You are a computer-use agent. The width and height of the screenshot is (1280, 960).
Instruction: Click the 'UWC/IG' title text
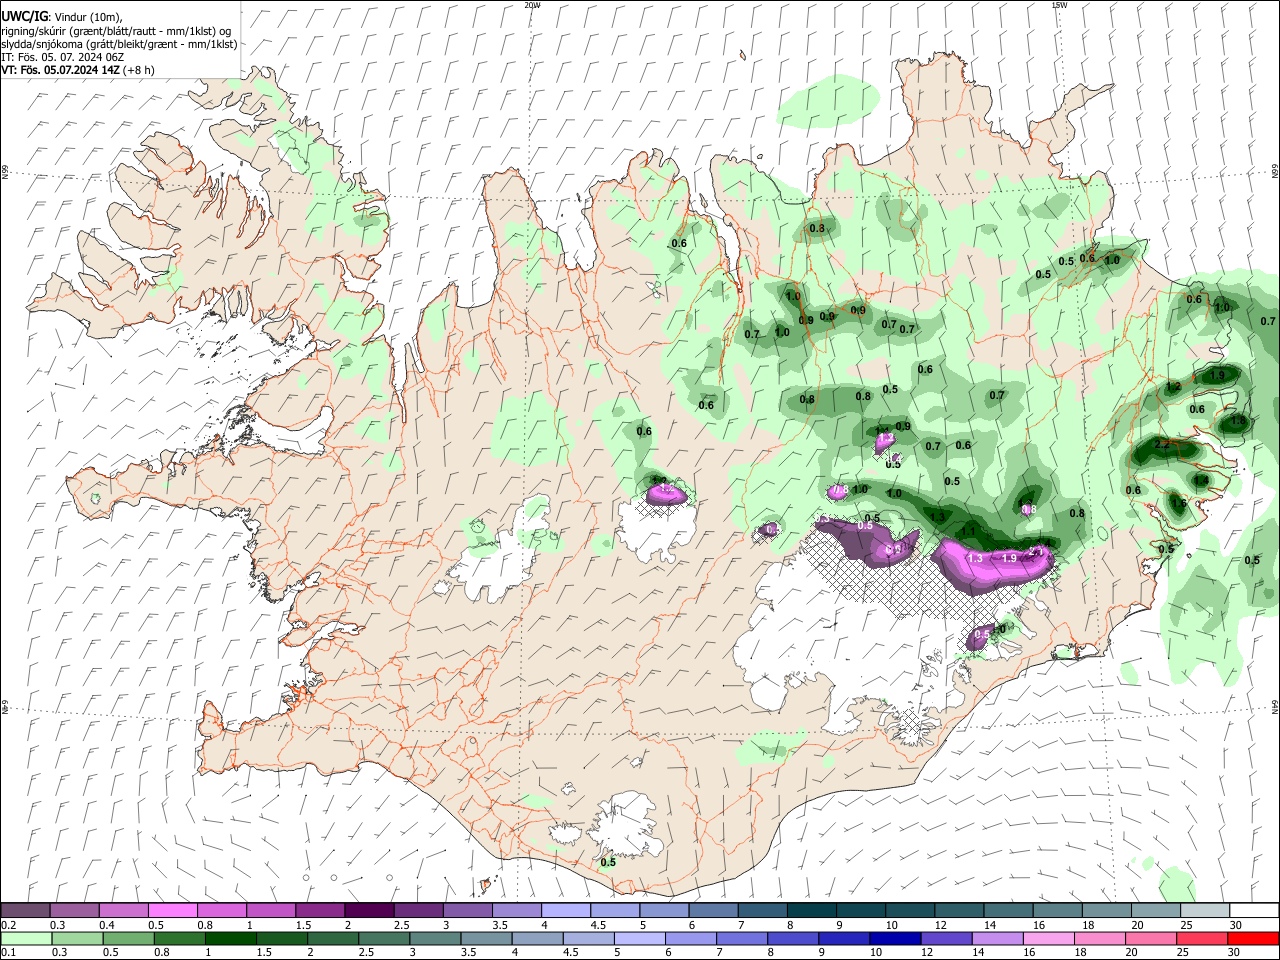coord(24,17)
